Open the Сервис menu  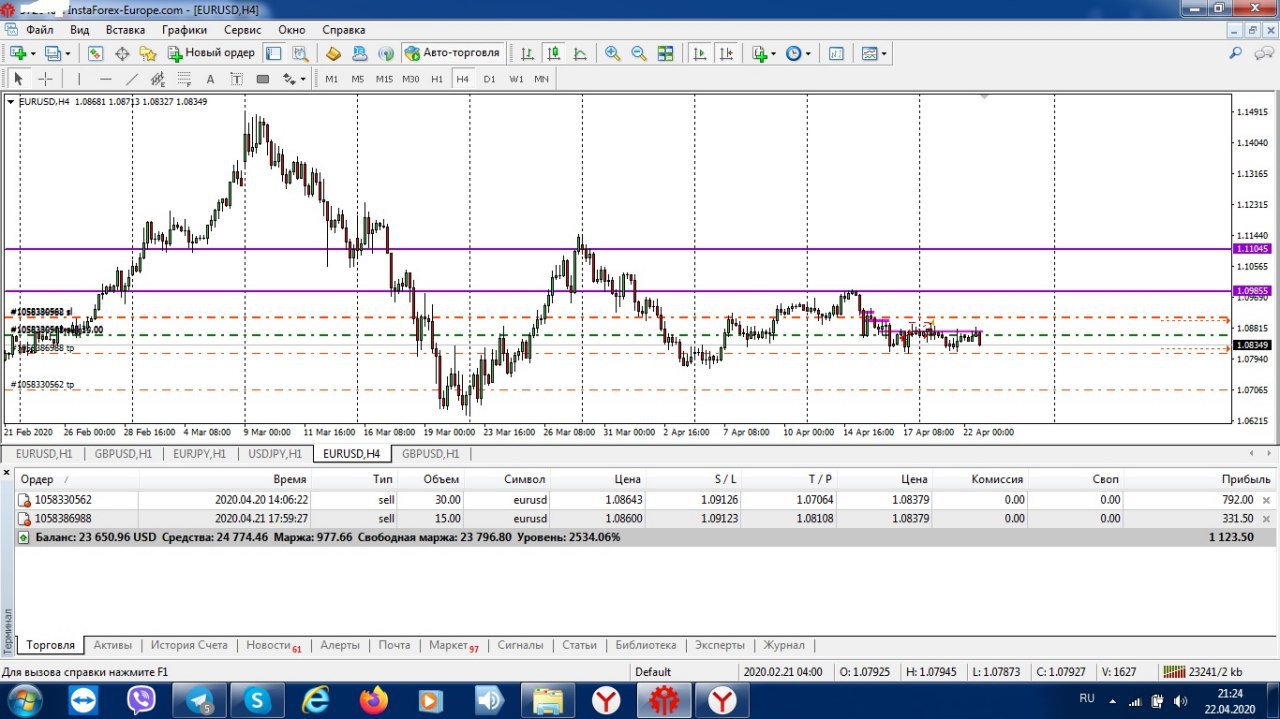(x=242, y=30)
